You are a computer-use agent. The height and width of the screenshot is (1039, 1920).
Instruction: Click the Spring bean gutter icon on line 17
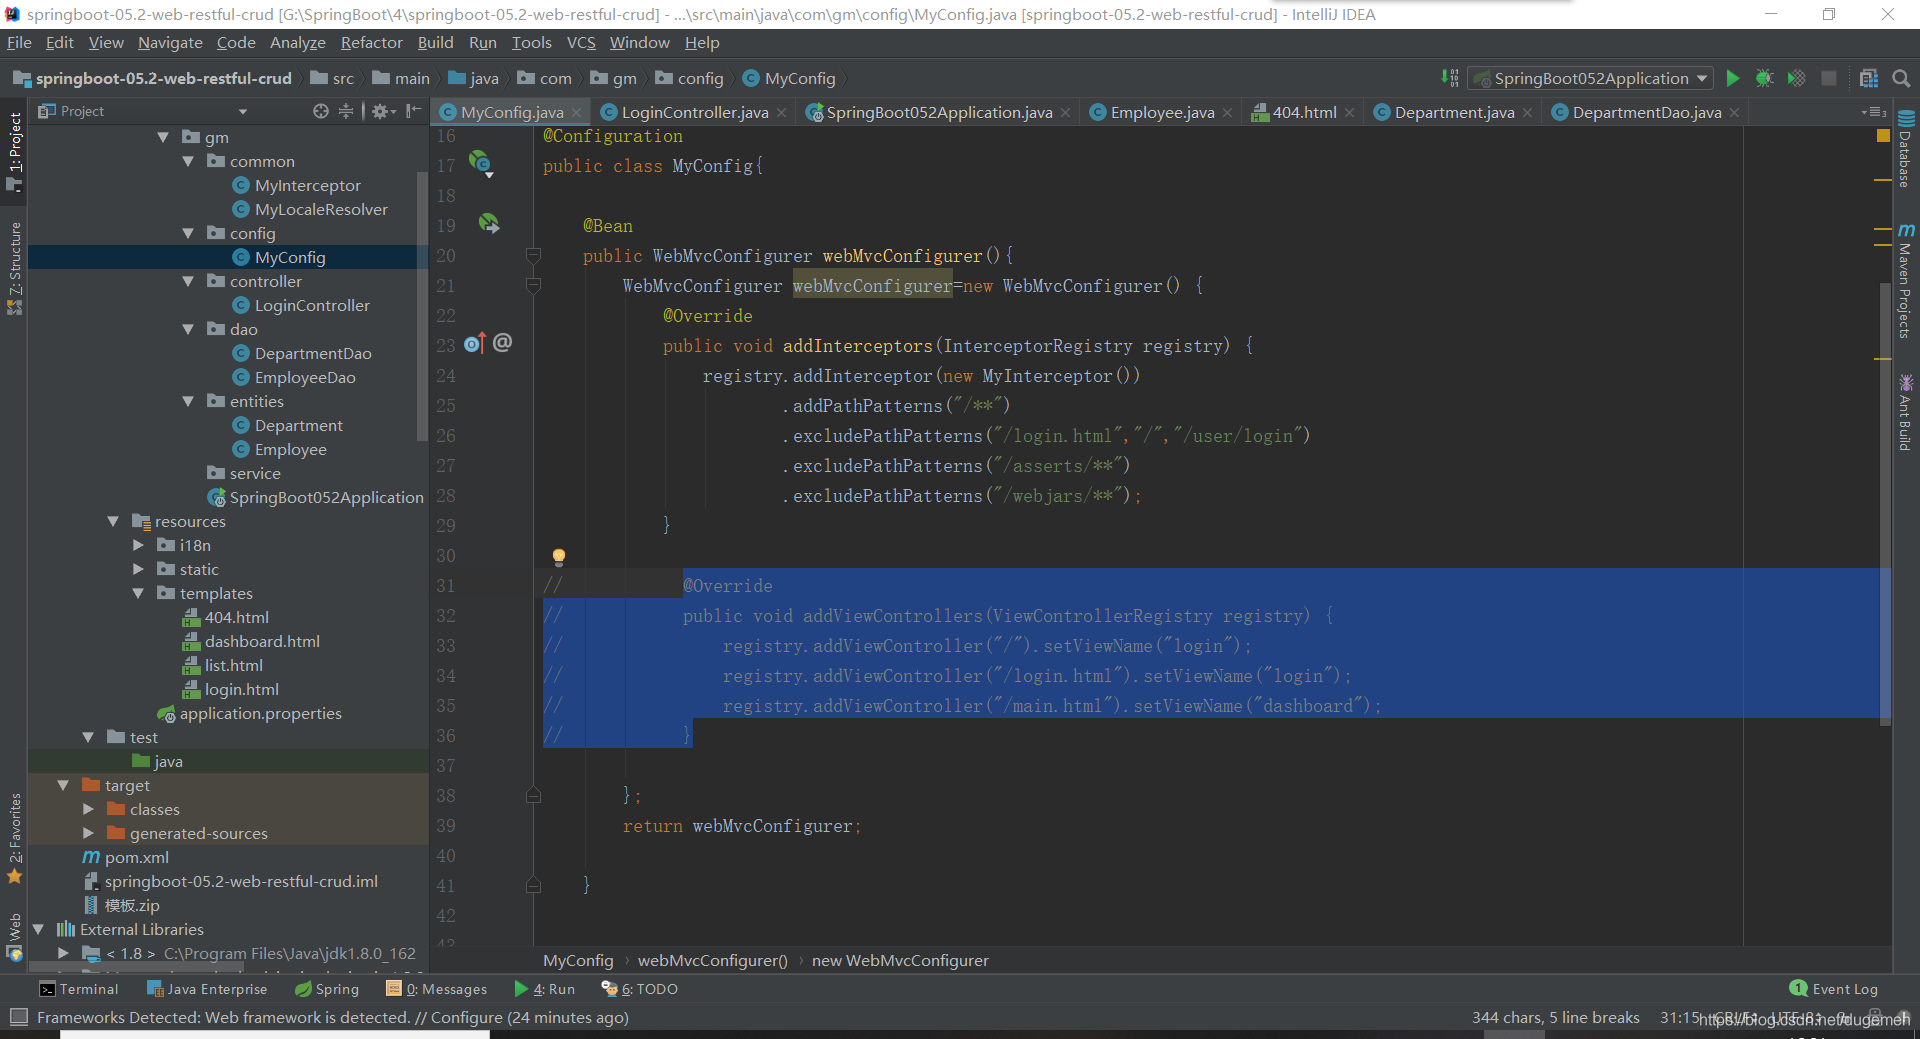point(481,163)
